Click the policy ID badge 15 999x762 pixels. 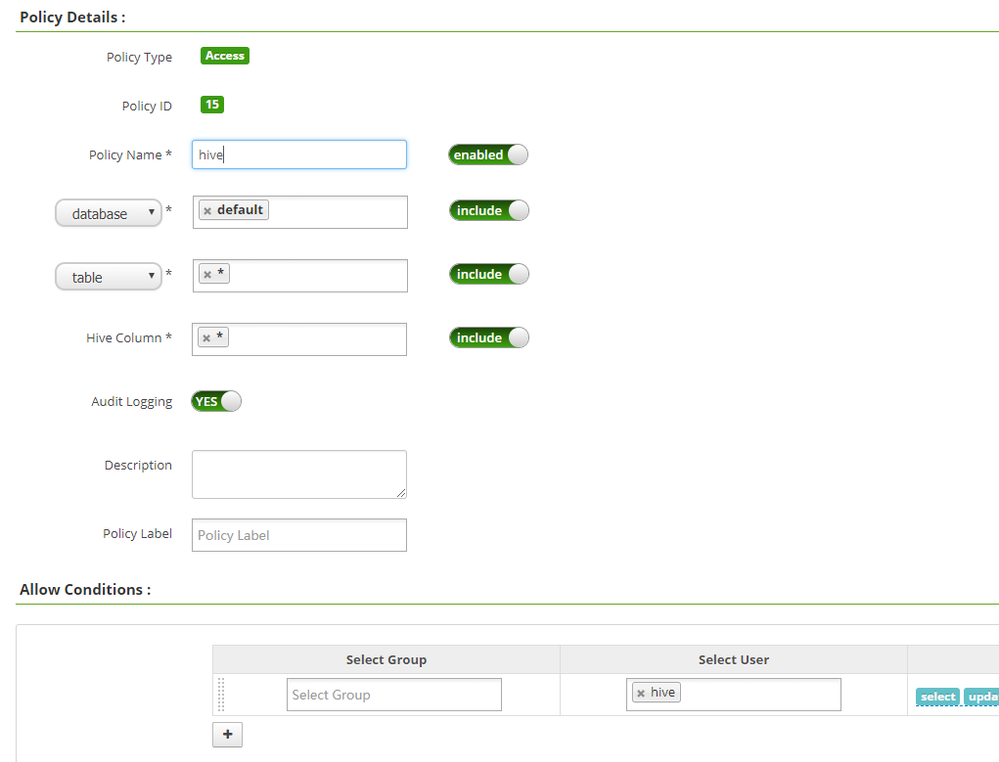[x=212, y=104]
